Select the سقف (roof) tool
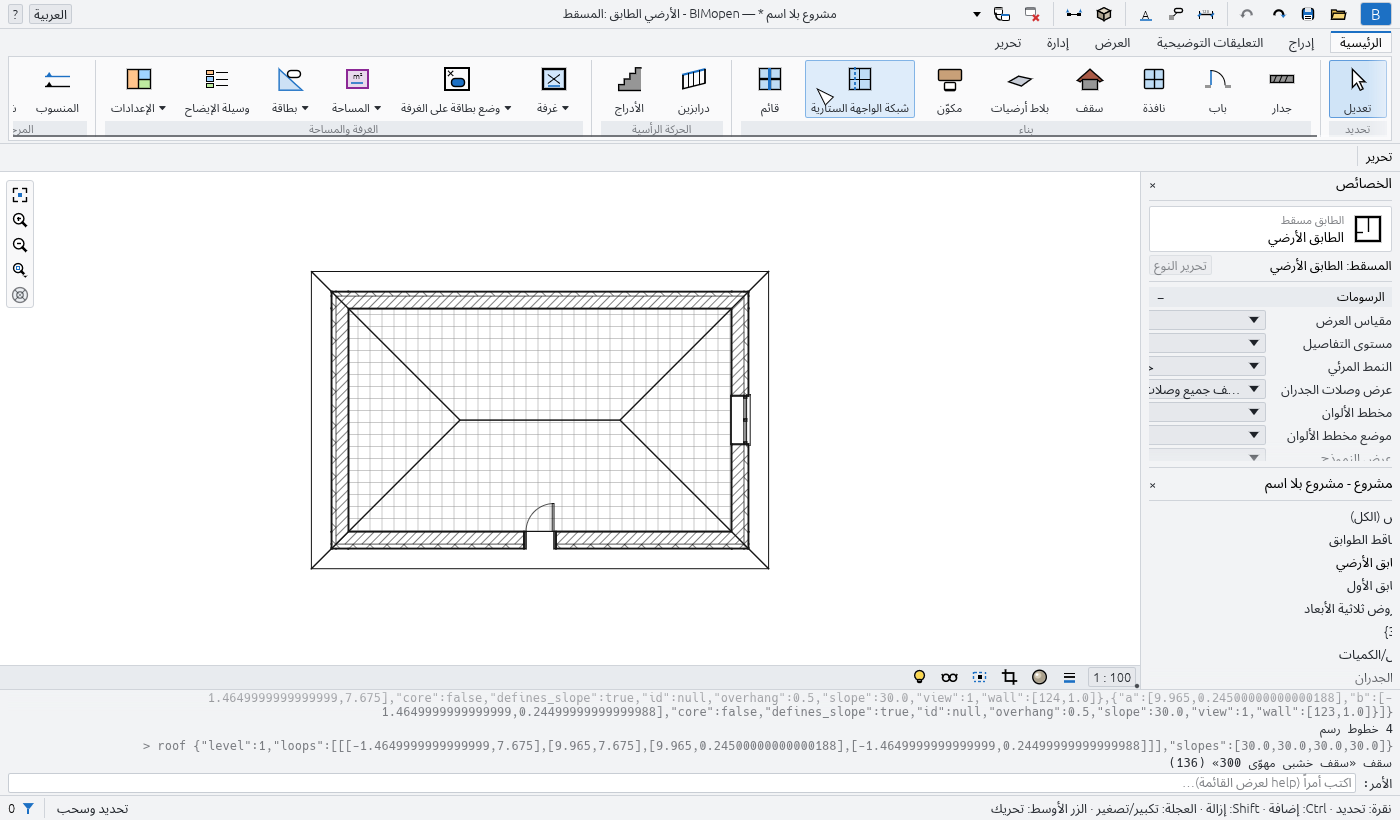Viewport: 1400px width, 820px height. 1089,89
